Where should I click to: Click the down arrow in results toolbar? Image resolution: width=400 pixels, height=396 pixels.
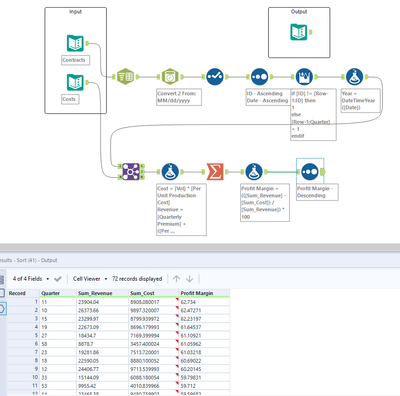(x=189, y=279)
